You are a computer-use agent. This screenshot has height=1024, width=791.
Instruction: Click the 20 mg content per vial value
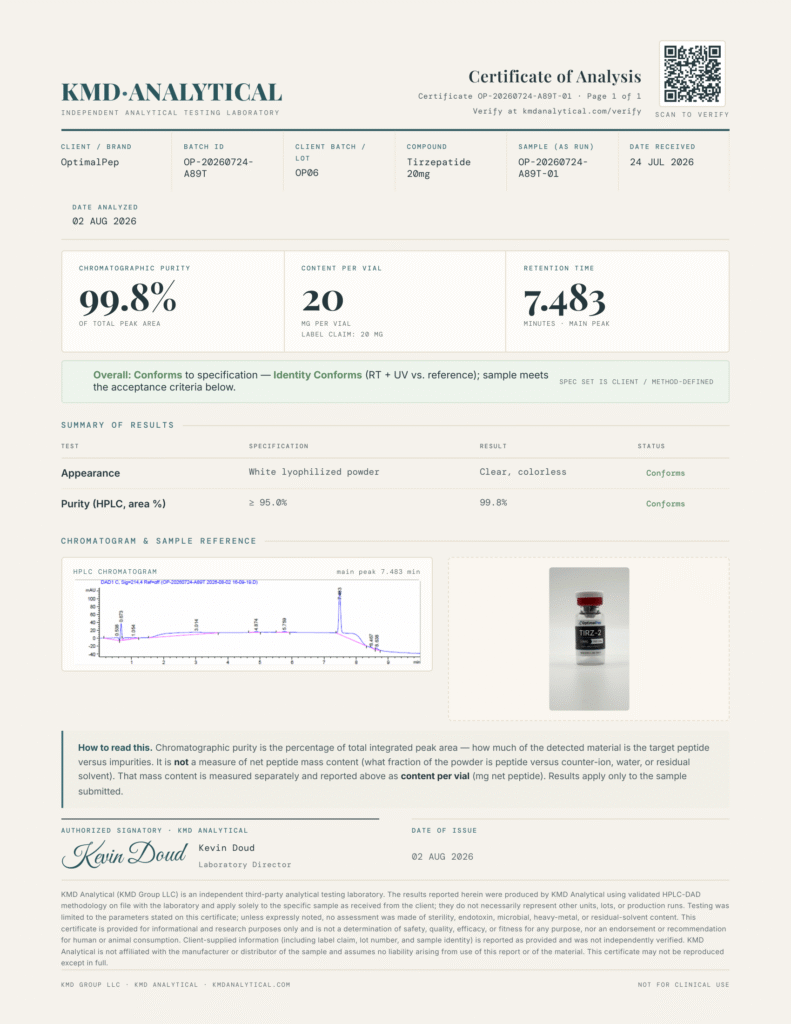(323, 300)
